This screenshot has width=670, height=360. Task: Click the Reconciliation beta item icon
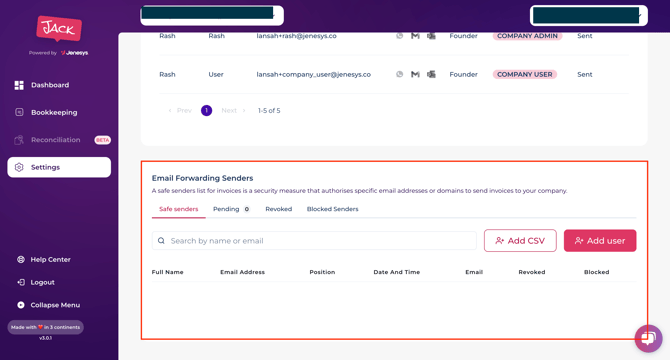19,140
